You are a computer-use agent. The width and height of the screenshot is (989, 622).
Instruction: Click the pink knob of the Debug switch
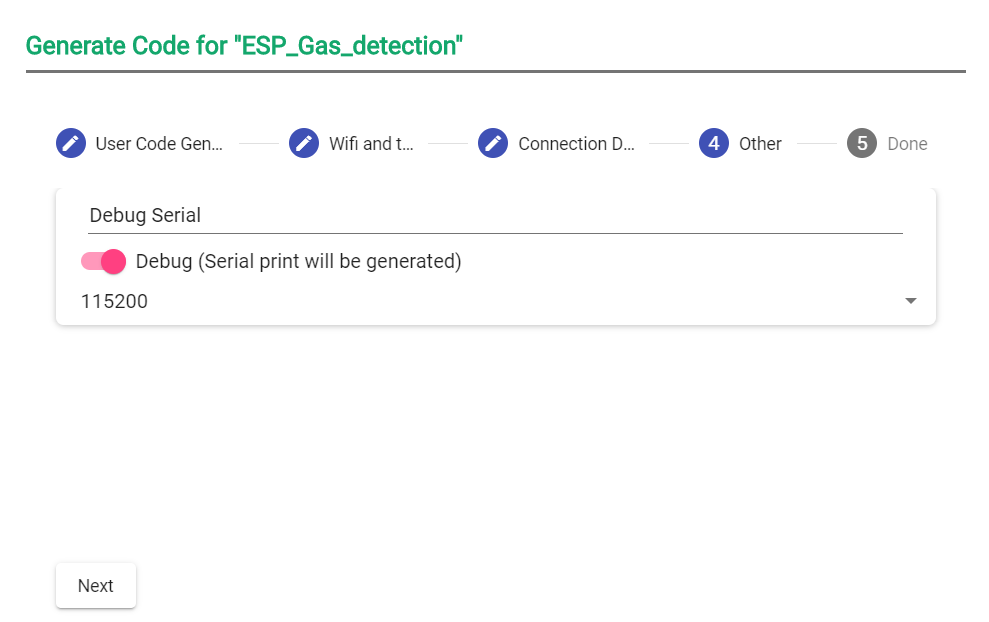[114, 262]
